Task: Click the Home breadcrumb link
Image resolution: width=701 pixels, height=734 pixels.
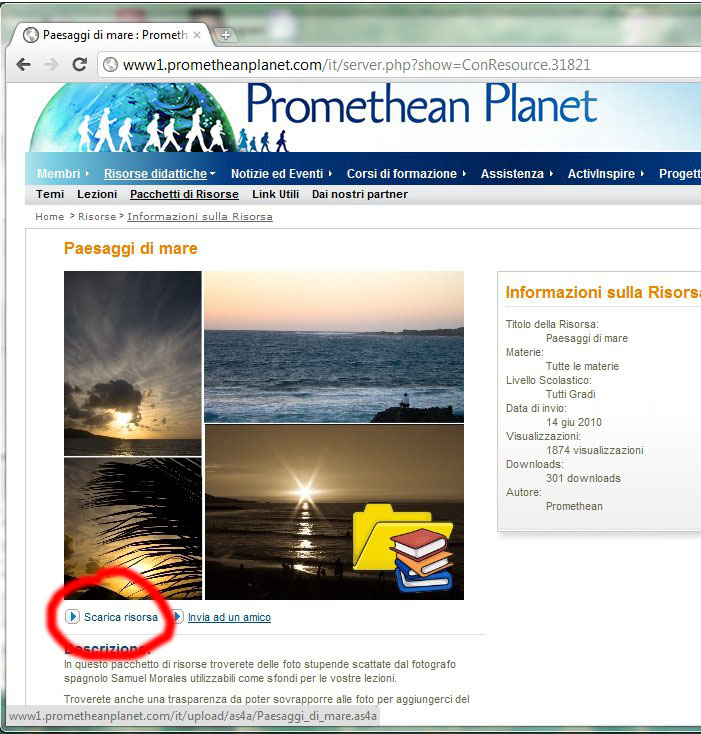Action: 50,216
